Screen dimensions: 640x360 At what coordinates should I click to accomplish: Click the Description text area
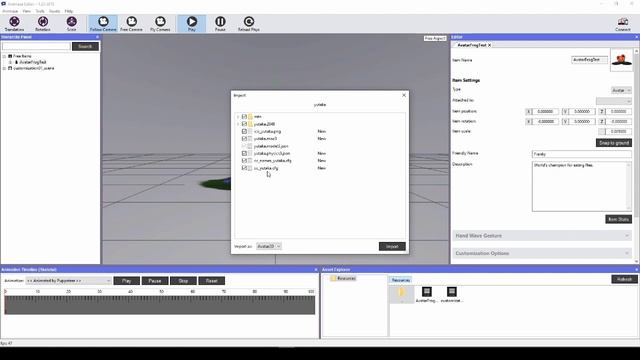click(x=582, y=187)
